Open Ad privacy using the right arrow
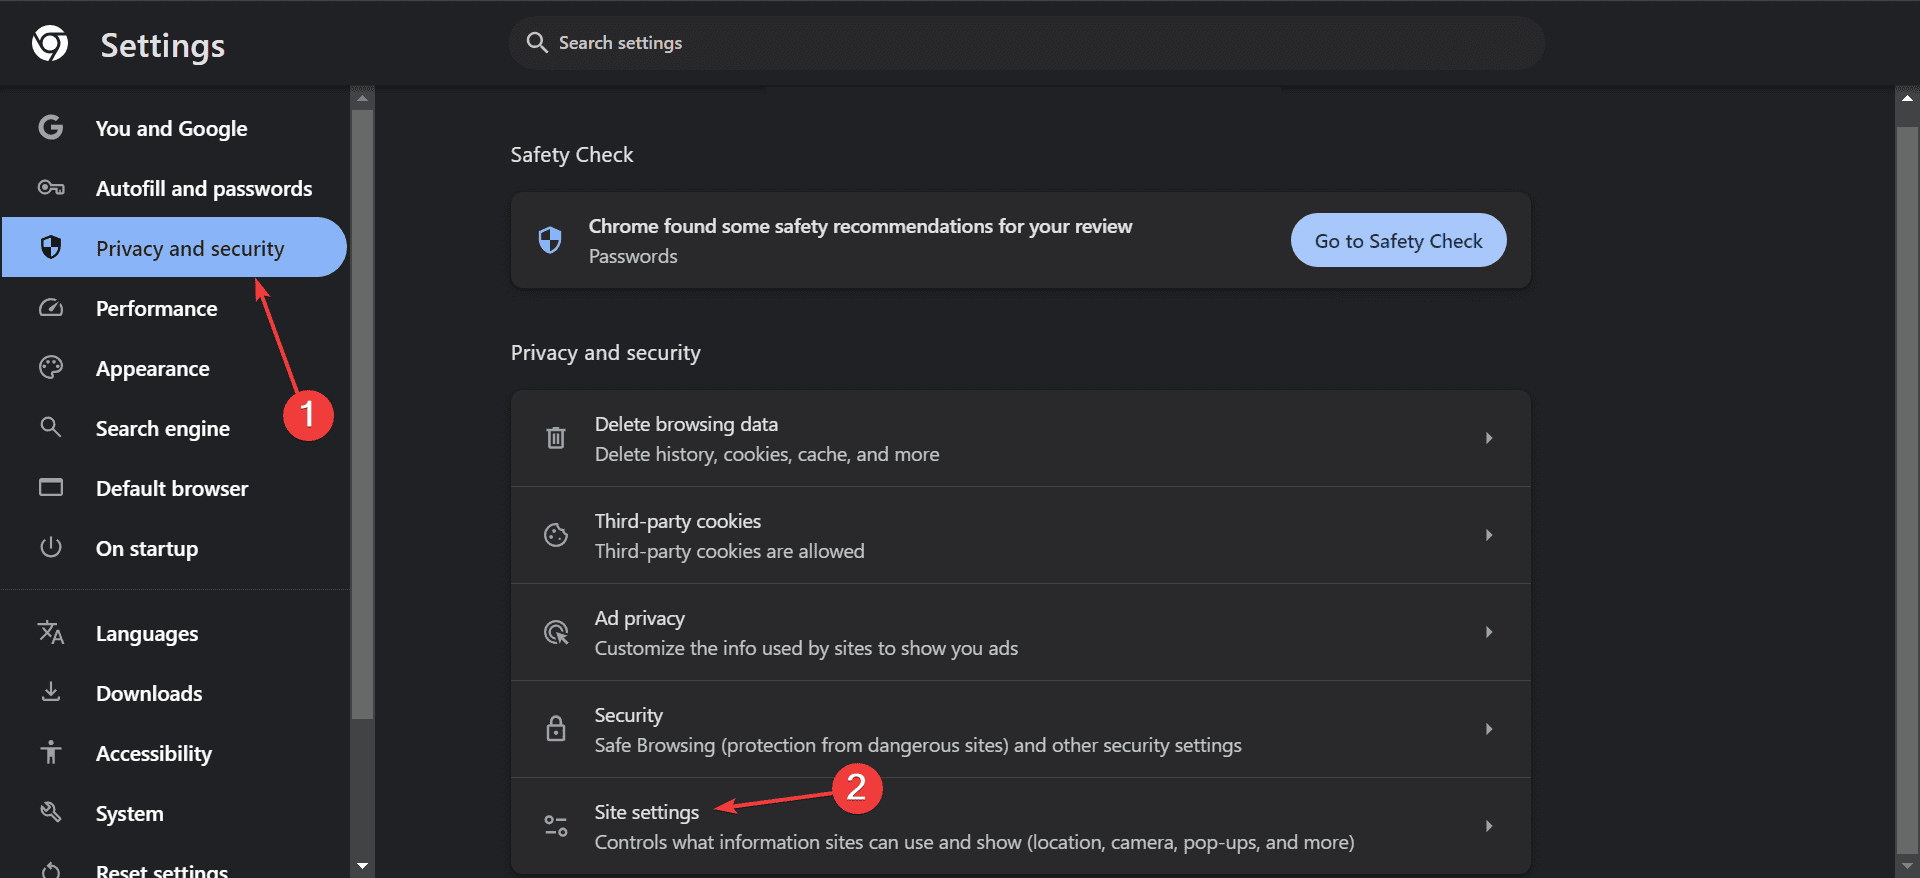This screenshot has width=1920, height=878. 1489,632
